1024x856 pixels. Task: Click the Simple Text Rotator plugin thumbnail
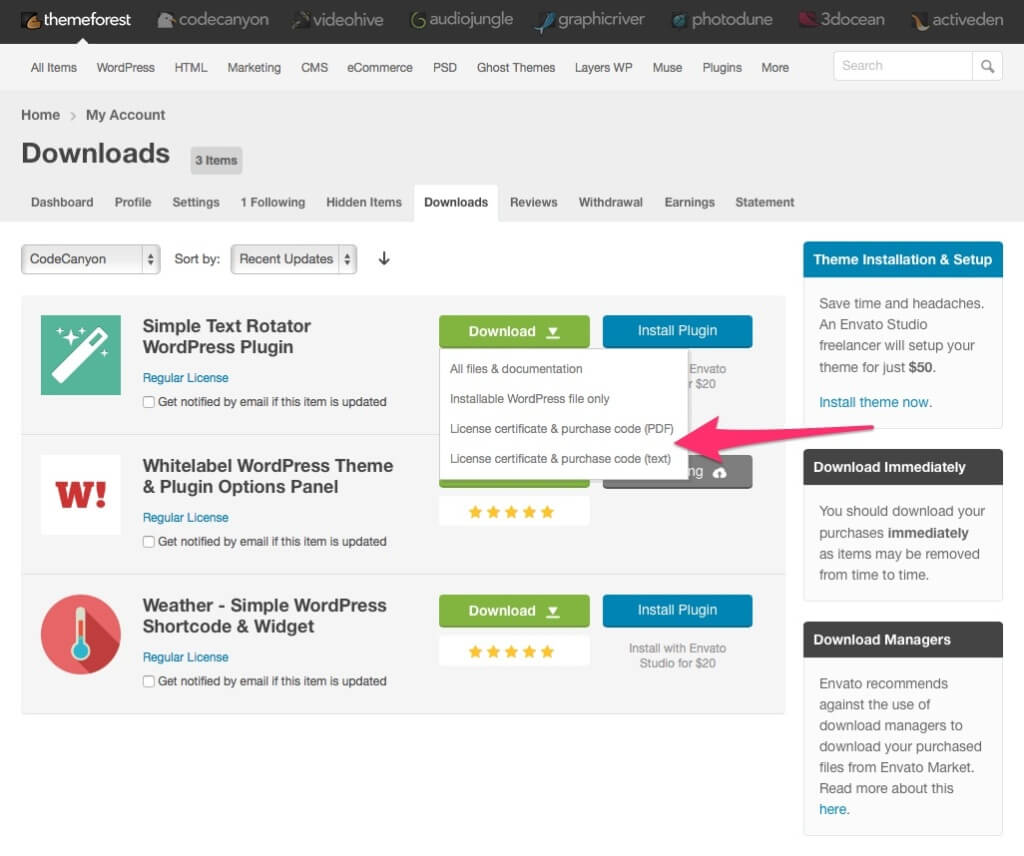(80, 354)
